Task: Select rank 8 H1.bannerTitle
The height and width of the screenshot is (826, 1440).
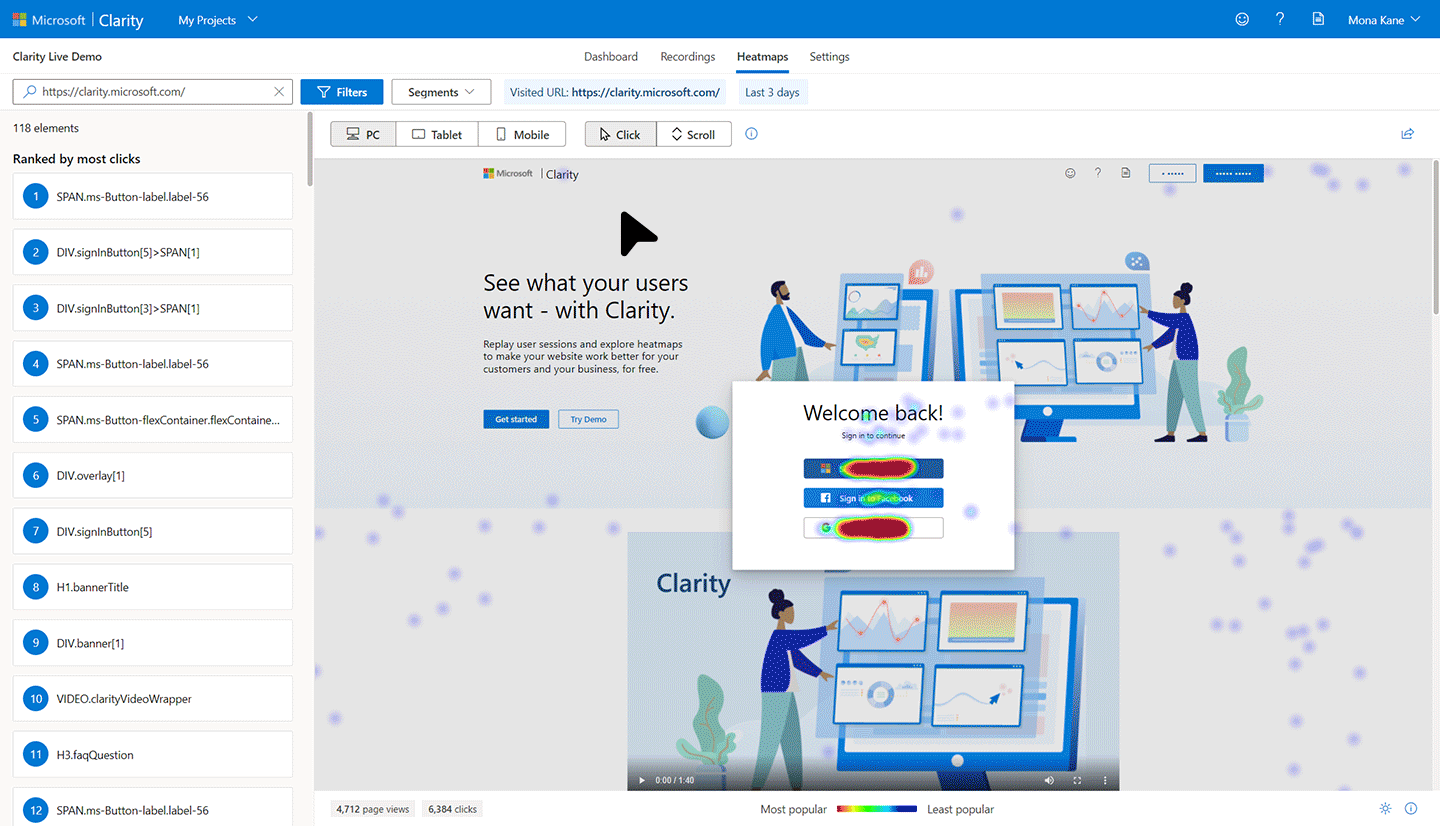Action: click(153, 587)
